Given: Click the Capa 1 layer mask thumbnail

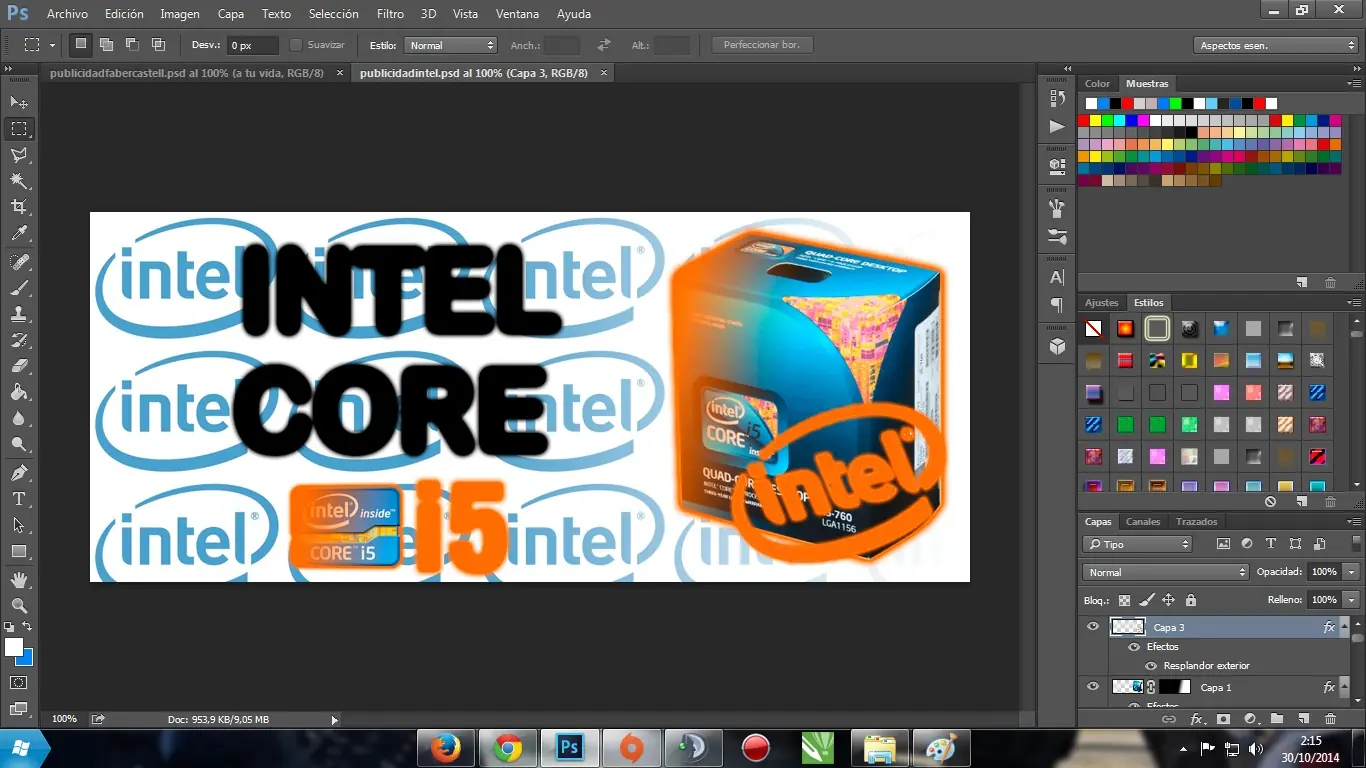Looking at the screenshot, I should [1176, 687].
